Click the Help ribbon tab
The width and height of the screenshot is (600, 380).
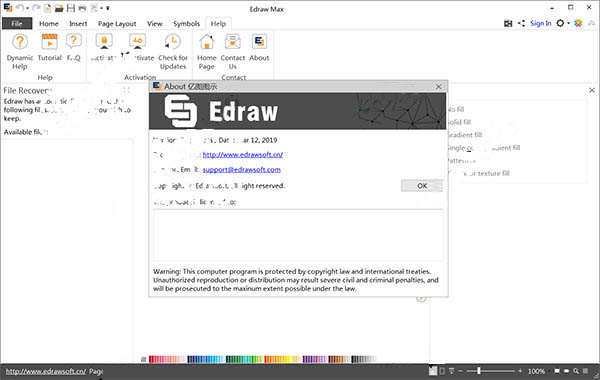tap(218, 23)
